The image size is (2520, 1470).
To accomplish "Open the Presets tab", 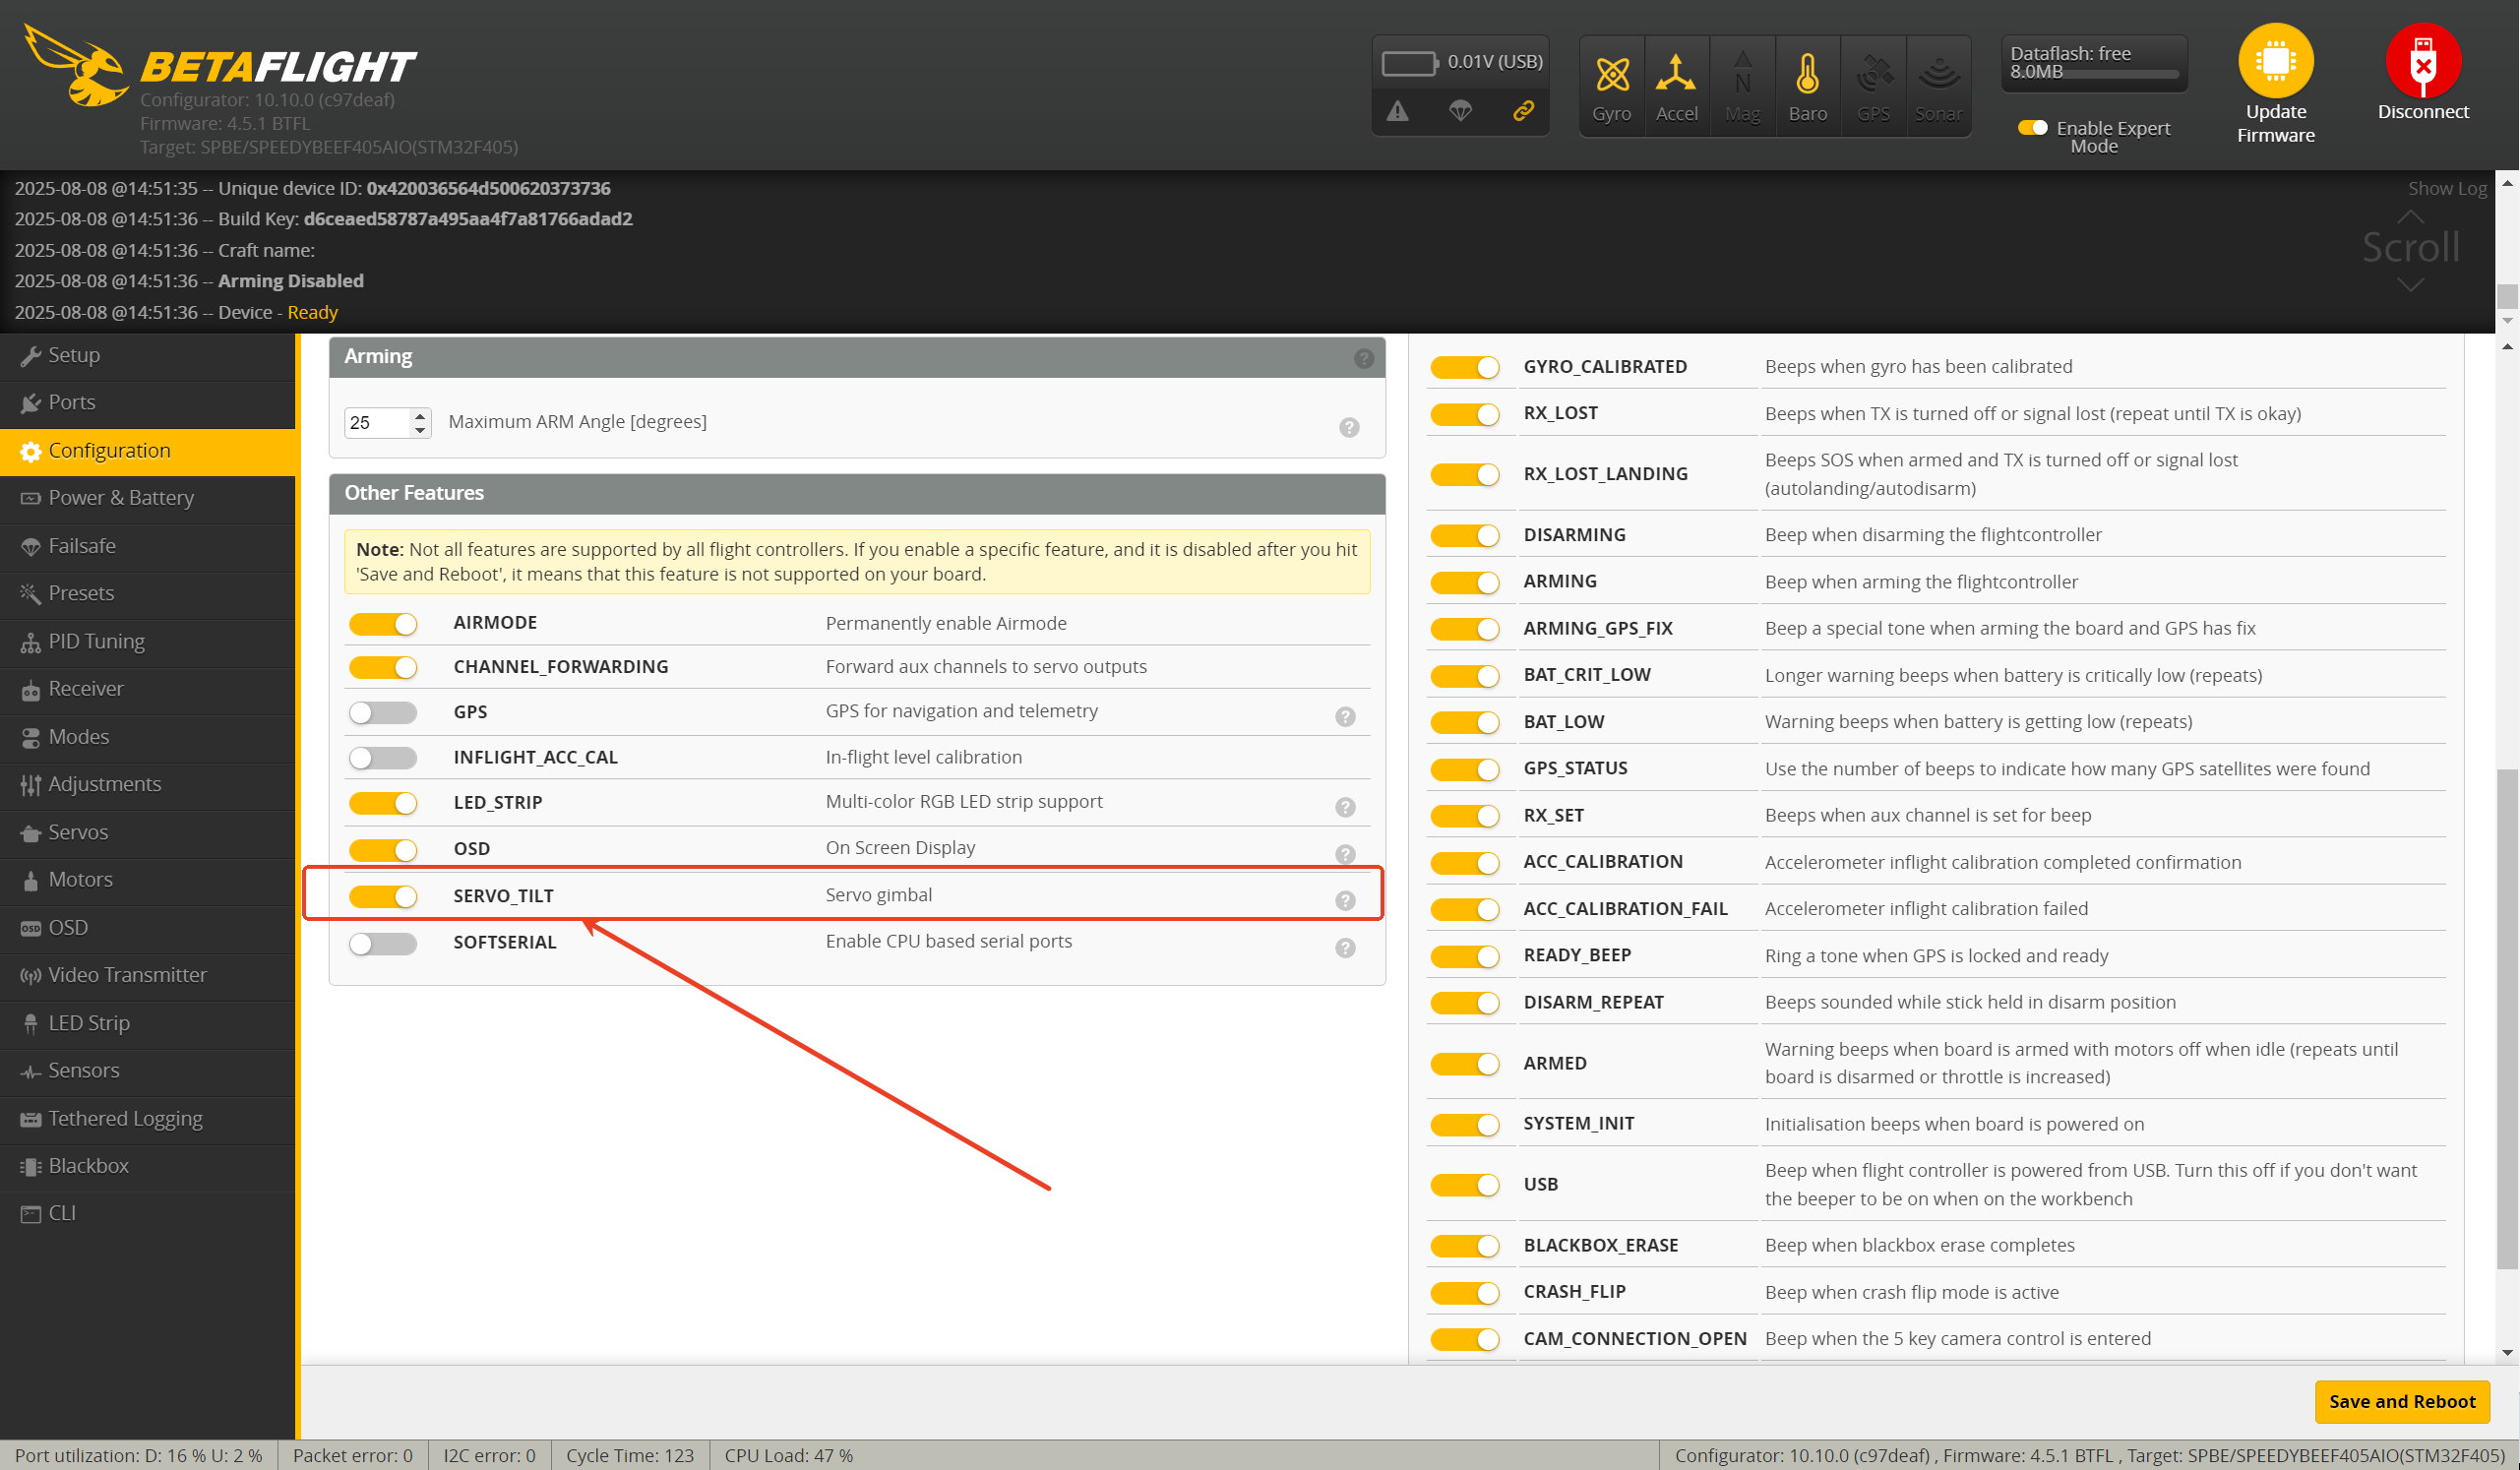I will pyautogui.click(x=148, y=594).
